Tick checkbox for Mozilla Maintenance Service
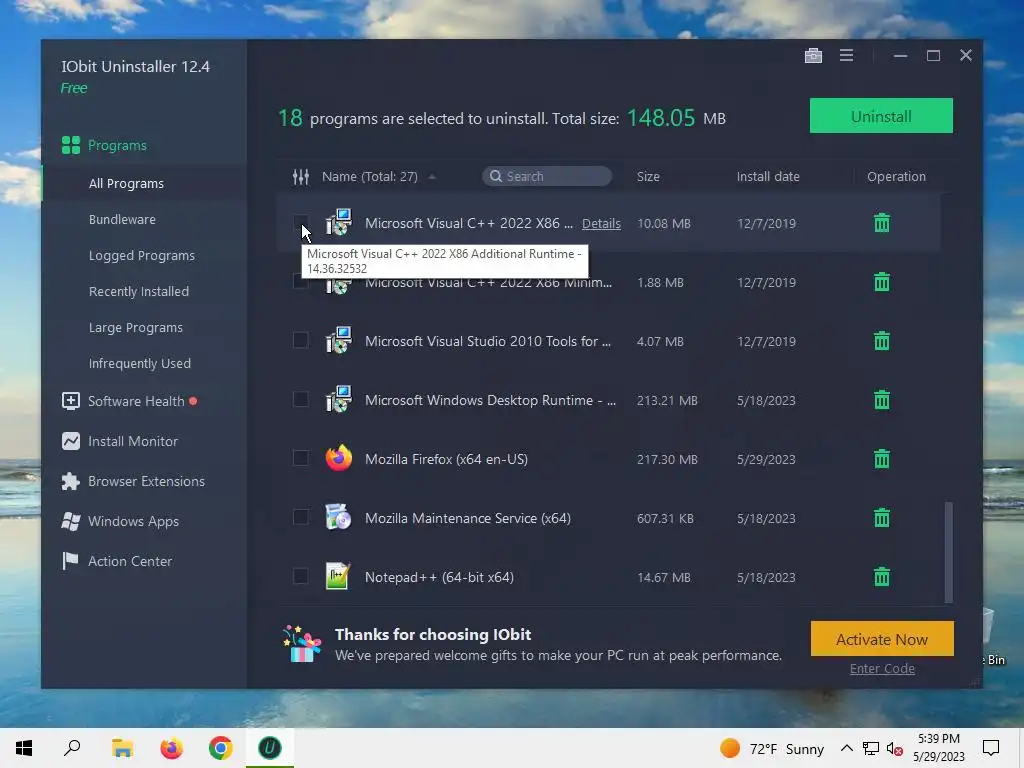The width and height of the screenshot is (1024, 768). pos(300,517)
